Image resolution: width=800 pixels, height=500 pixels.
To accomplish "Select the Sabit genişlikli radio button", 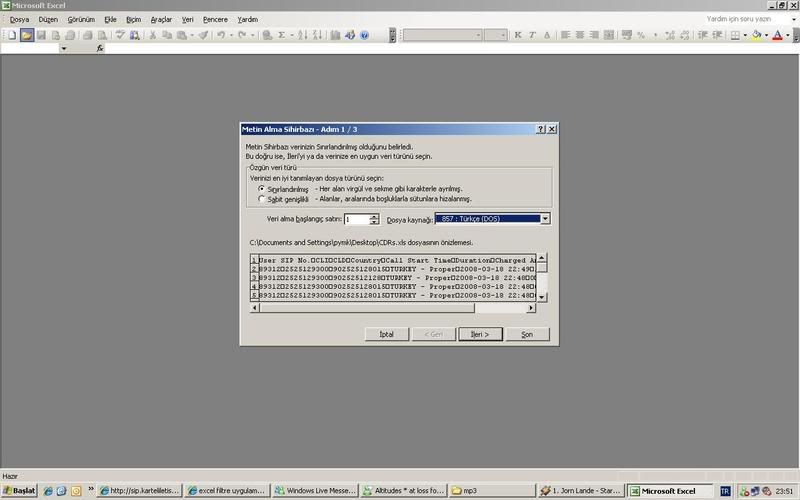I will point(261,199).
